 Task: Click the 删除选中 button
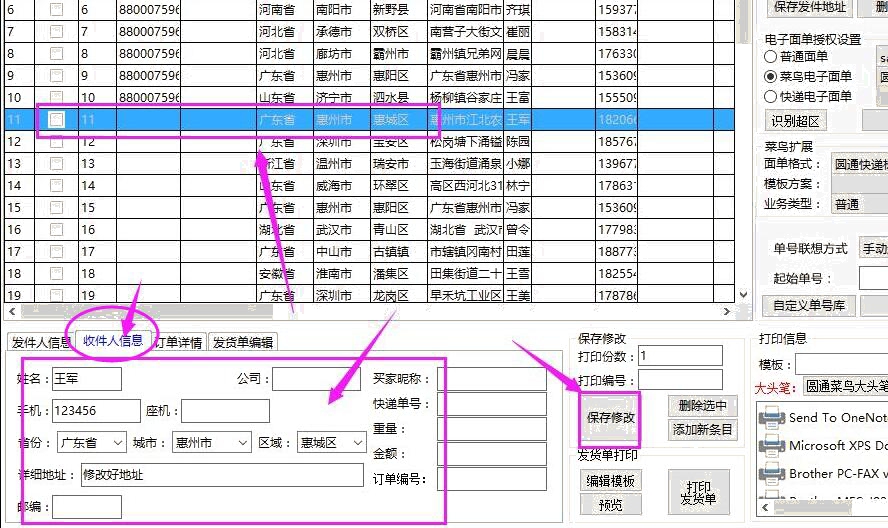702,406
